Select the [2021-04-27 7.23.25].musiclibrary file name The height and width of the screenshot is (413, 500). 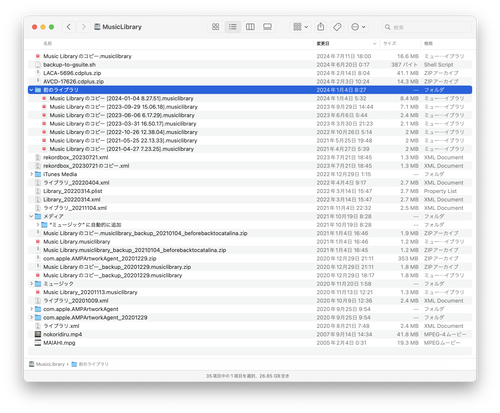coord(122,149)
